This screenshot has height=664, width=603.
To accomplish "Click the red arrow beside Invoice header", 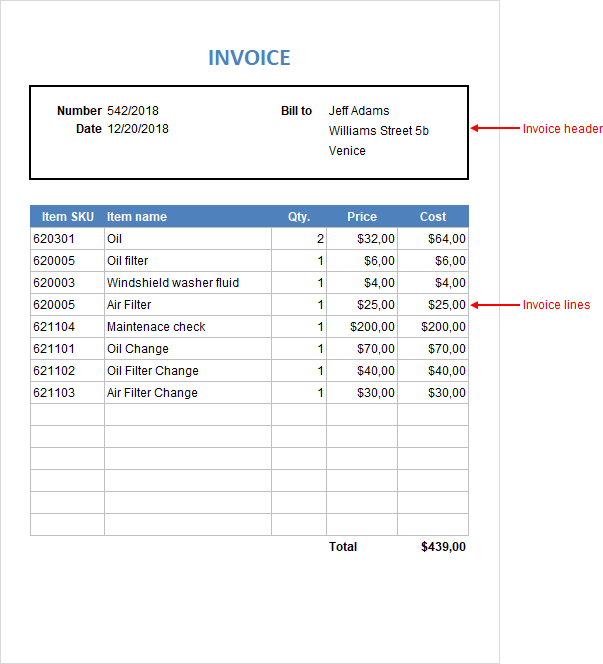I will pyautogui.click(x=493, y=129).
